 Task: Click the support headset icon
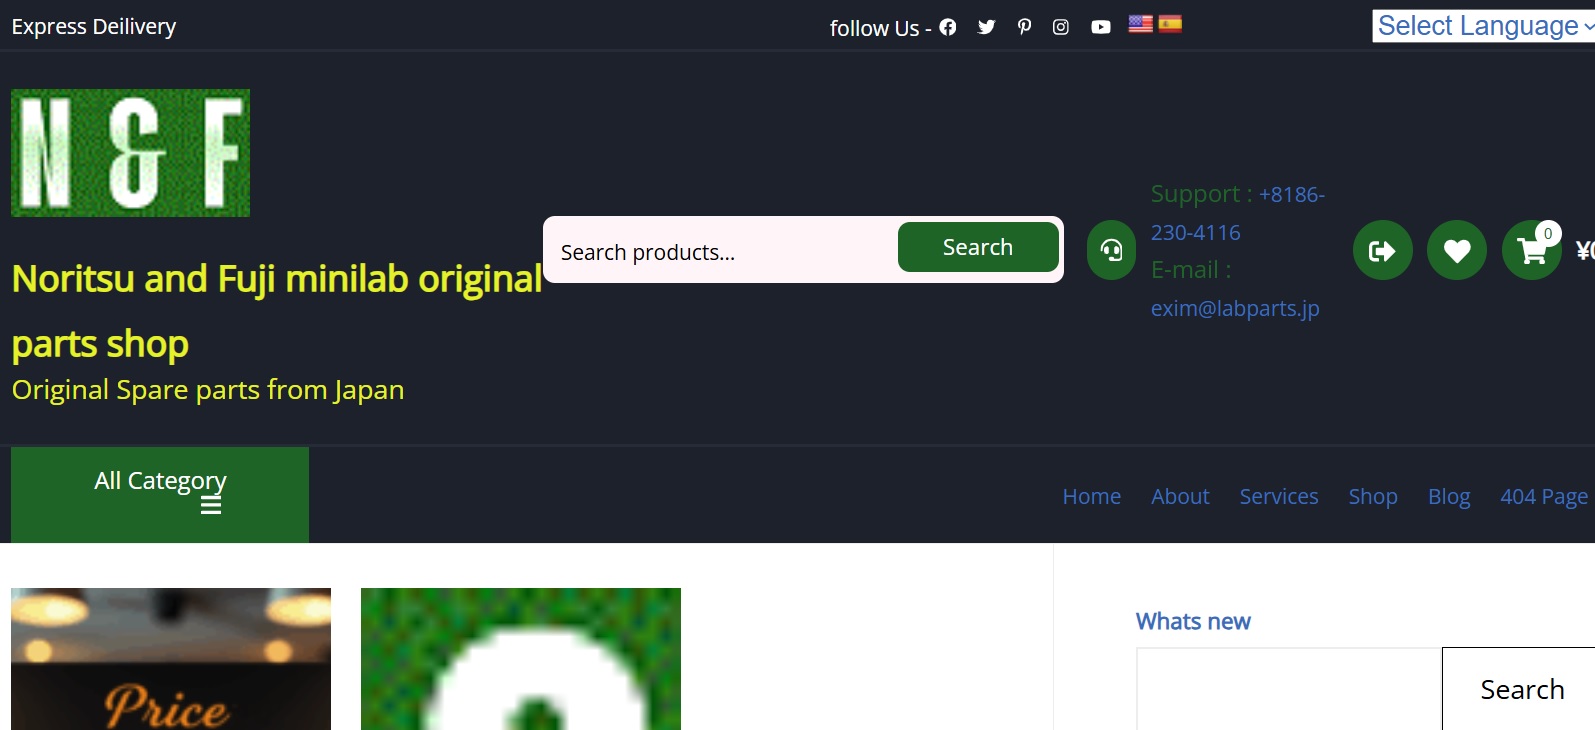(1111, 250)
